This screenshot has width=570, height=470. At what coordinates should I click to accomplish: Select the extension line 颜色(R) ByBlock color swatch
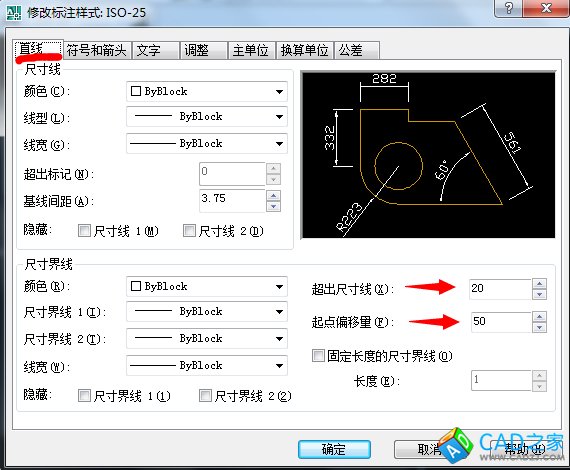pos(136,286)
